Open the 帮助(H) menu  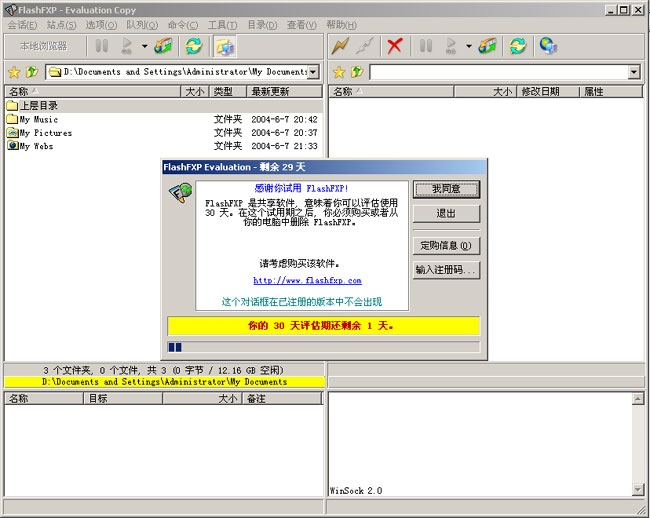click(x=341, y=25)
